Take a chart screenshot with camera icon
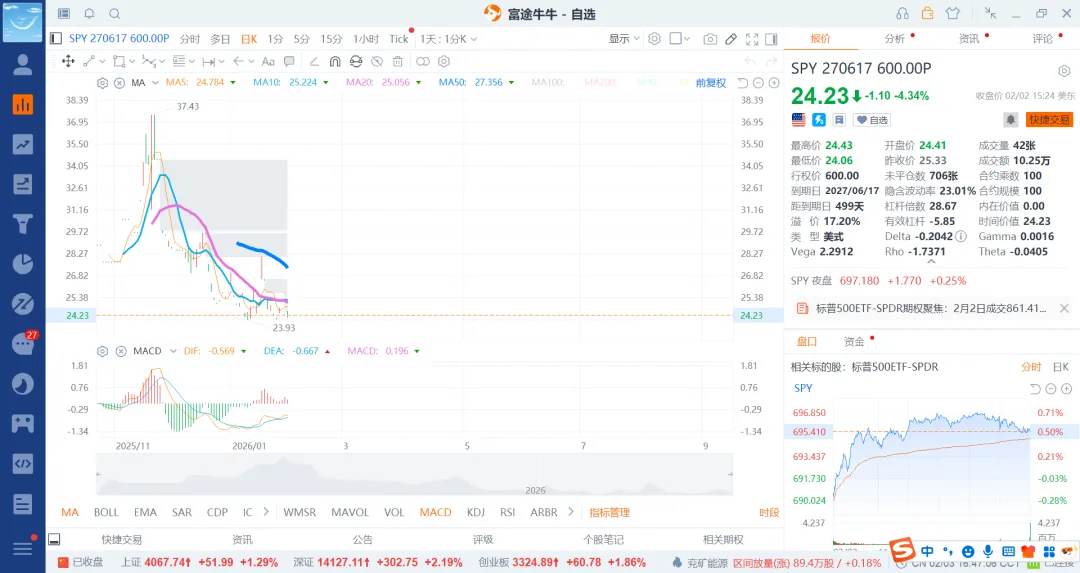This screenshot has width=1080, height=573. click(710, 39)
